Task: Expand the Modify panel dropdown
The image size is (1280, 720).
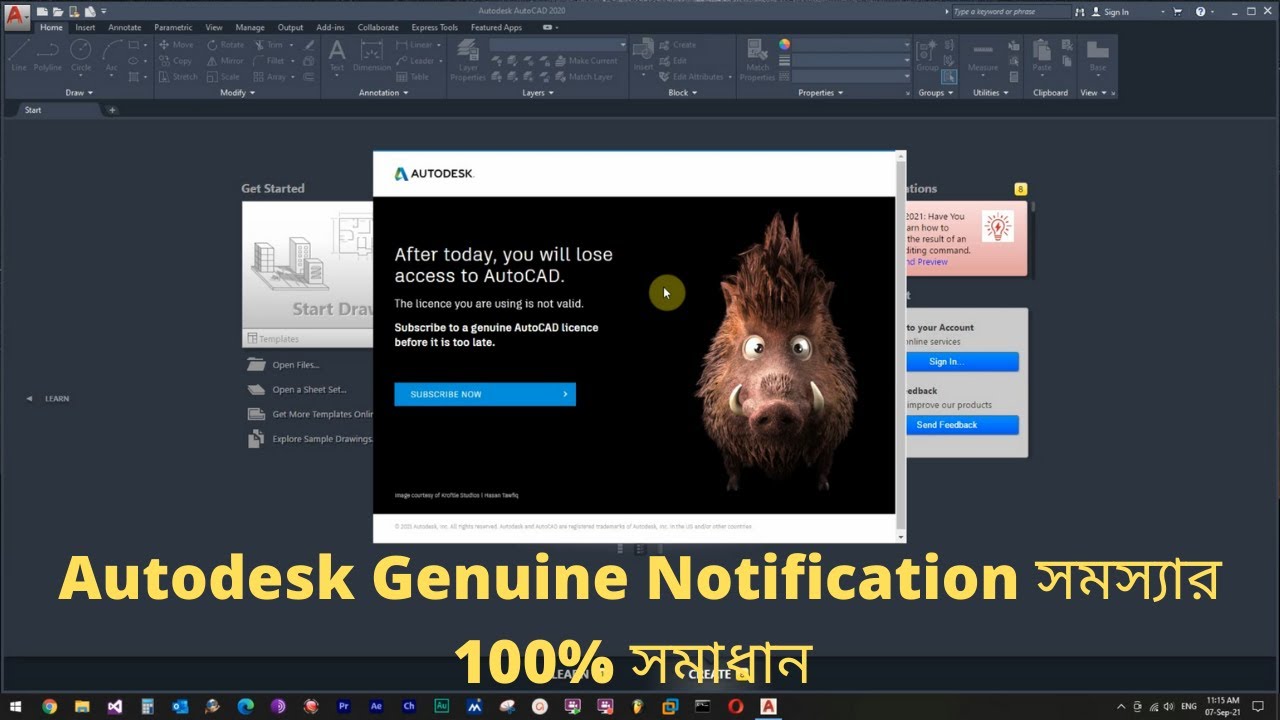Action: [237, 93]
